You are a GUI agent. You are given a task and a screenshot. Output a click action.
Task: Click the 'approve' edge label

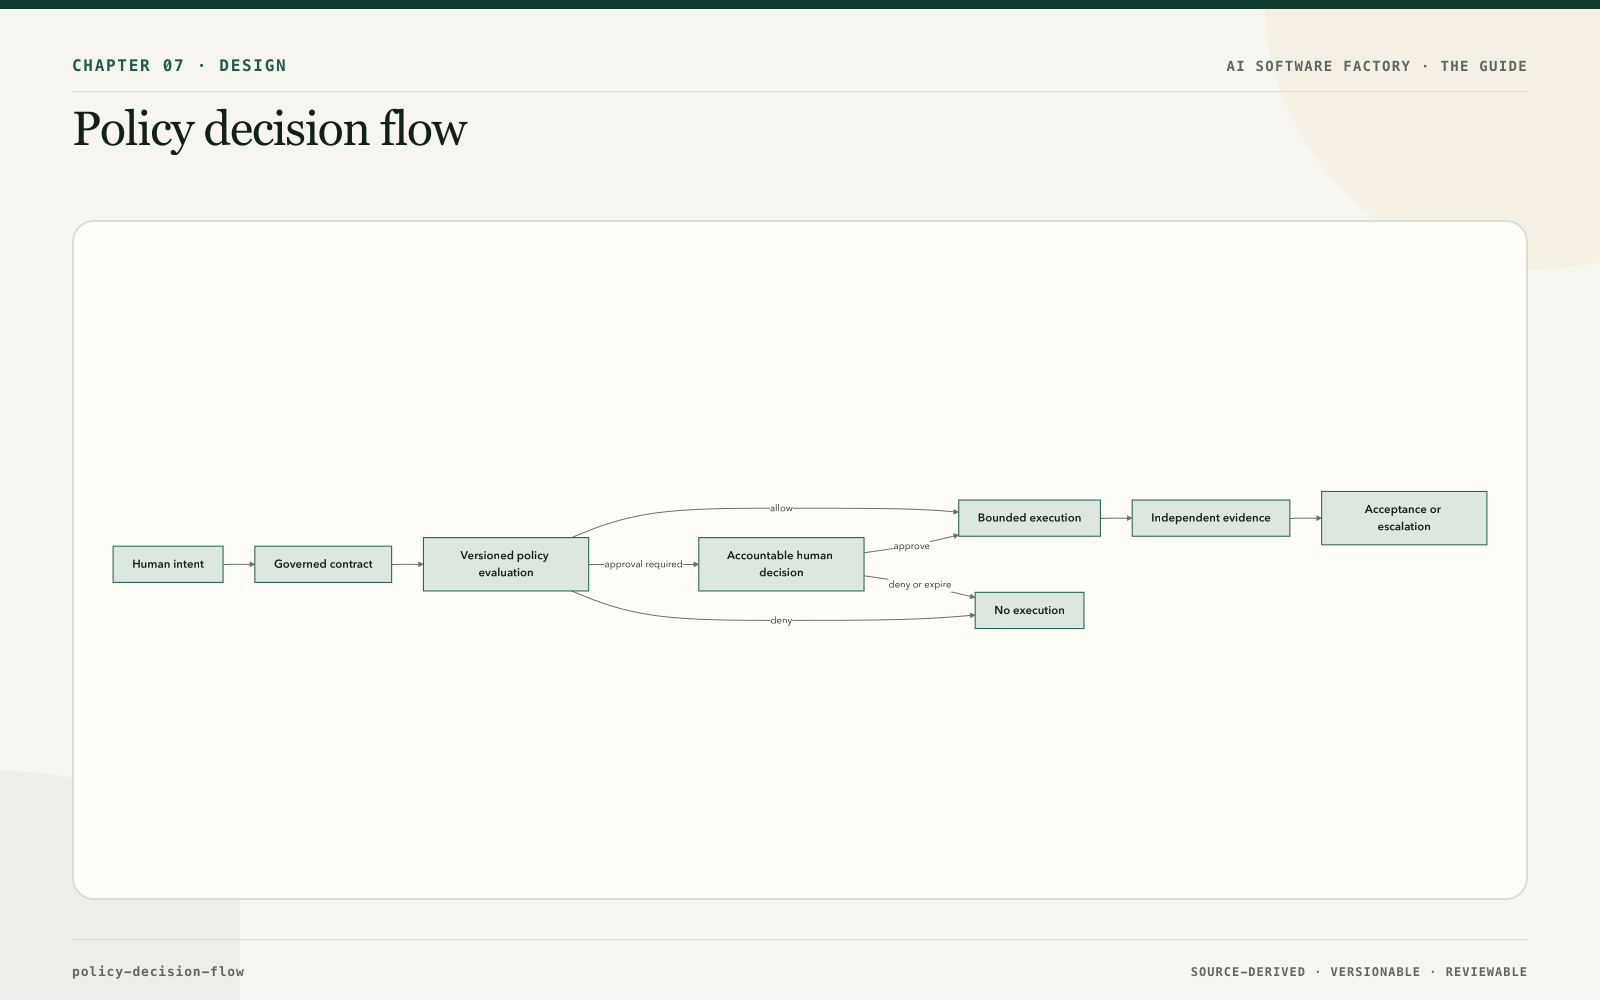coord(911,546)
